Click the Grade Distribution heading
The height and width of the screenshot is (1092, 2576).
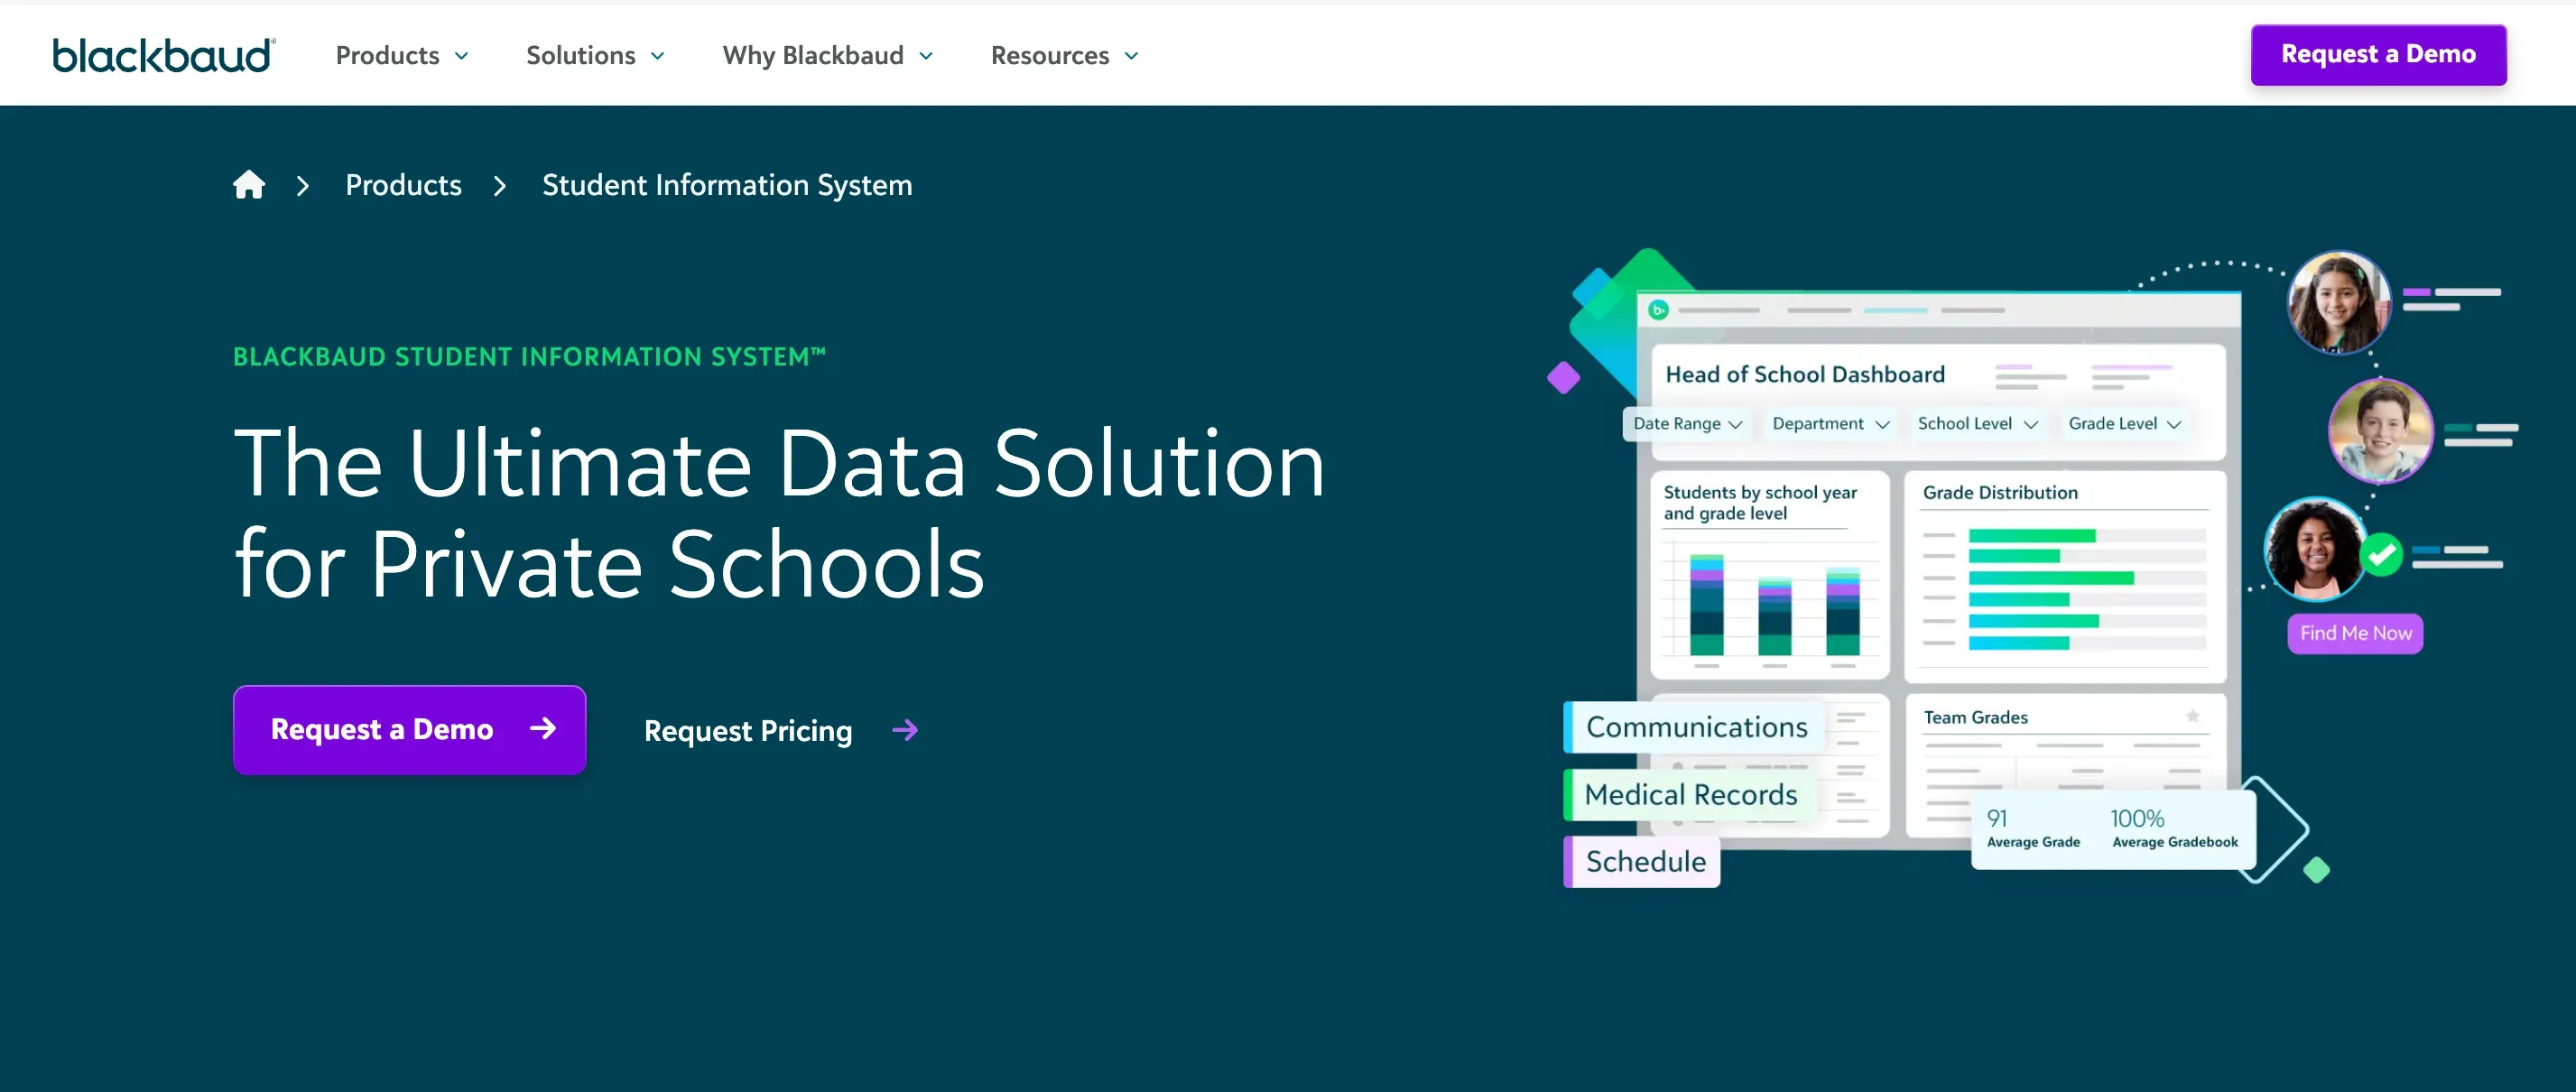click(x=2000, y=492)
